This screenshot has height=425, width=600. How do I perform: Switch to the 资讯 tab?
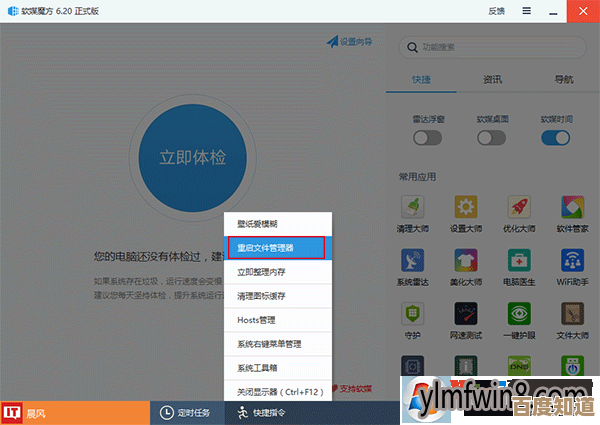pyautogui.click(x=492, y=79)
